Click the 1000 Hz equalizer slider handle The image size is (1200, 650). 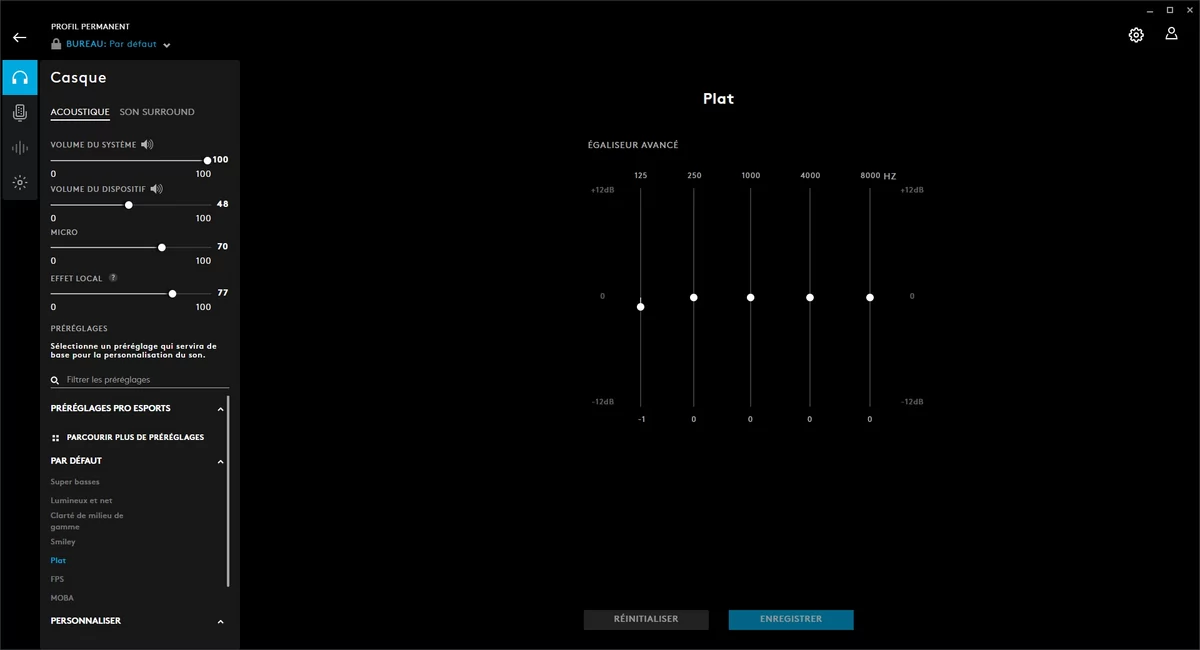click(750, 297)
